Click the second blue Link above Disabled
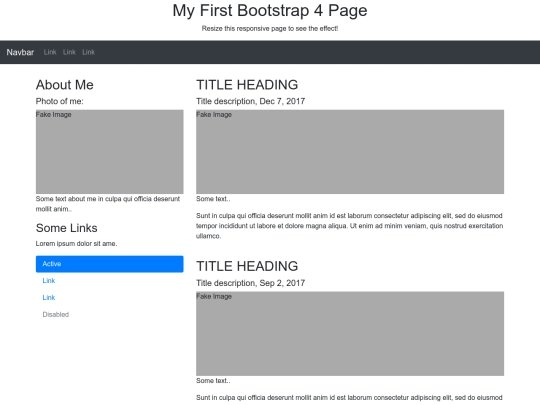540x405 pixels. 49,298
